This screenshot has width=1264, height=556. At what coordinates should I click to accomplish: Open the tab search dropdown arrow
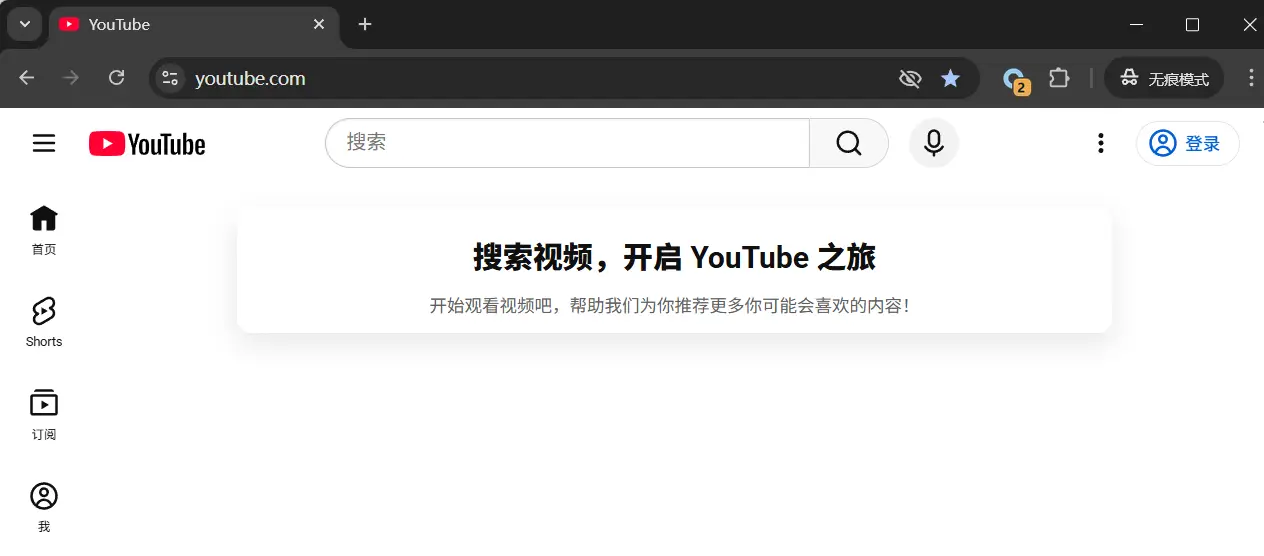click(x=25, y=24)
